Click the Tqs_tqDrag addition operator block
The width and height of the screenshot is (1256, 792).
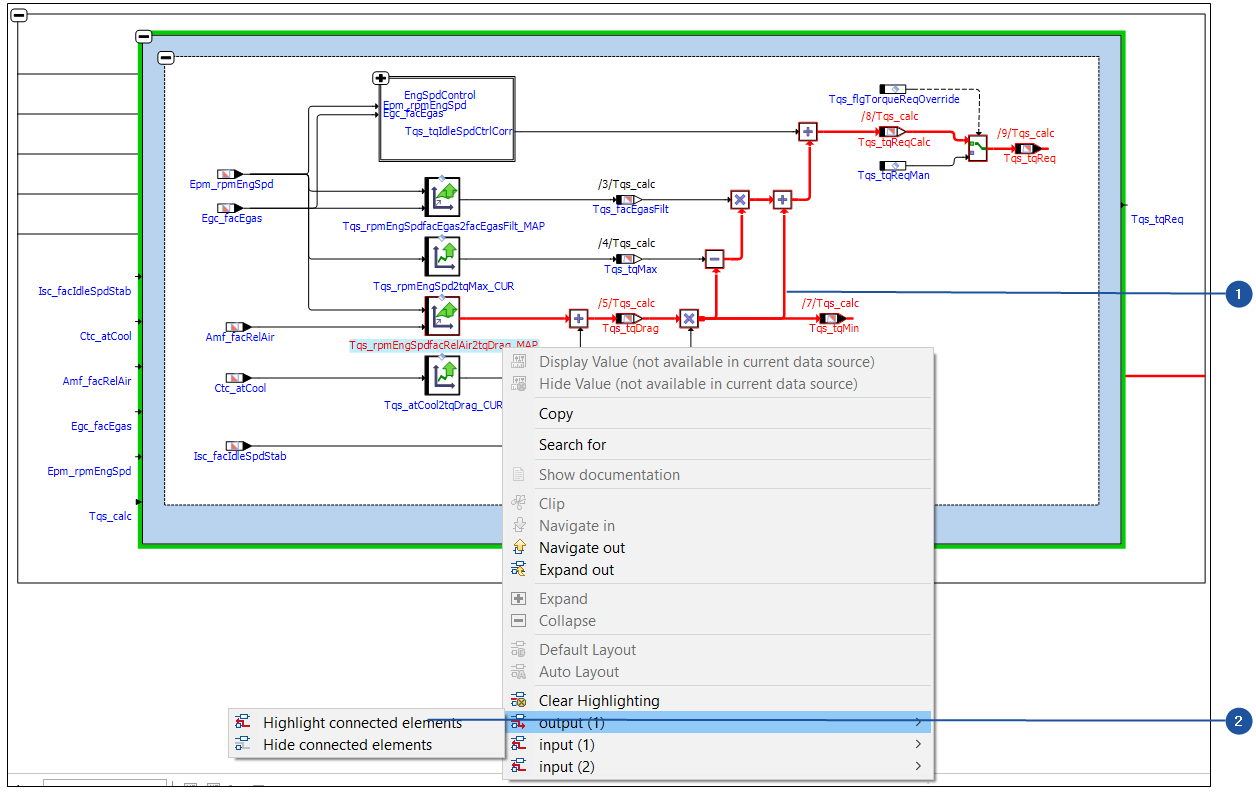(x=577, y=317)
